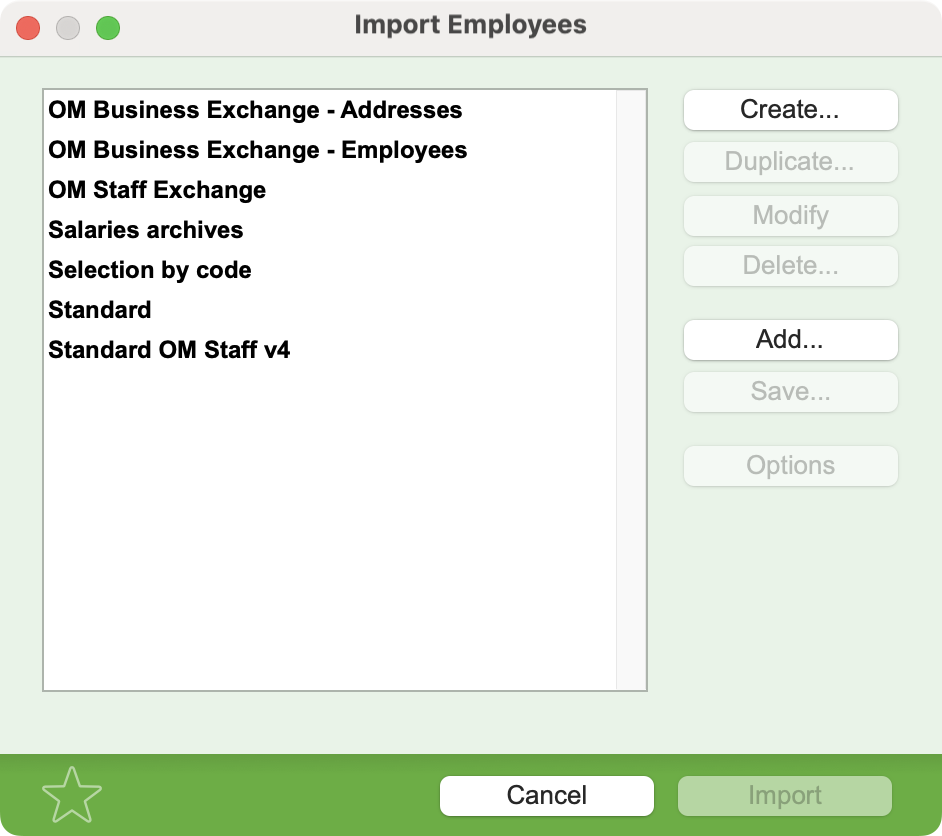Click the Delete... button
The height and width of the screenshot is (836, 942).
tap(791, 265)
